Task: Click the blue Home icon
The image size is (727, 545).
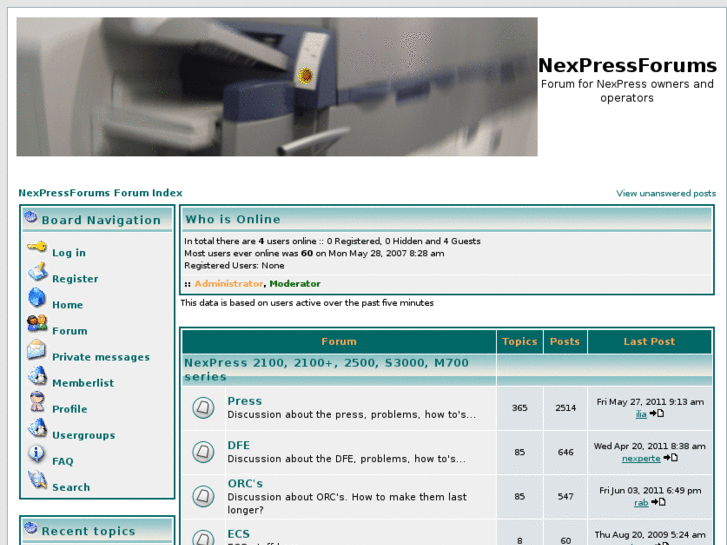Action: [37, 298]
